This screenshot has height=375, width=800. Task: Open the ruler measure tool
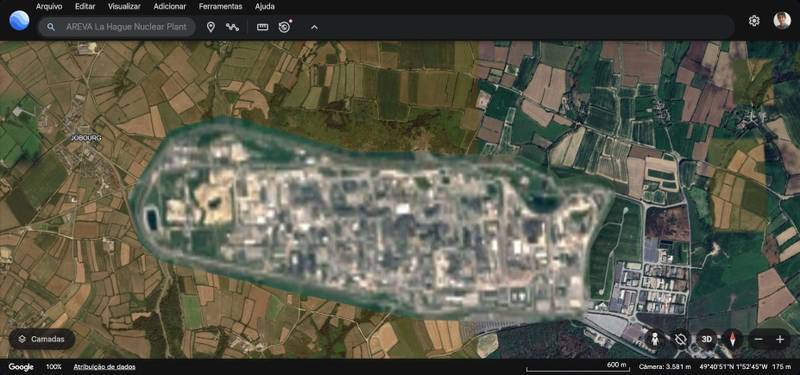point(262,27)
